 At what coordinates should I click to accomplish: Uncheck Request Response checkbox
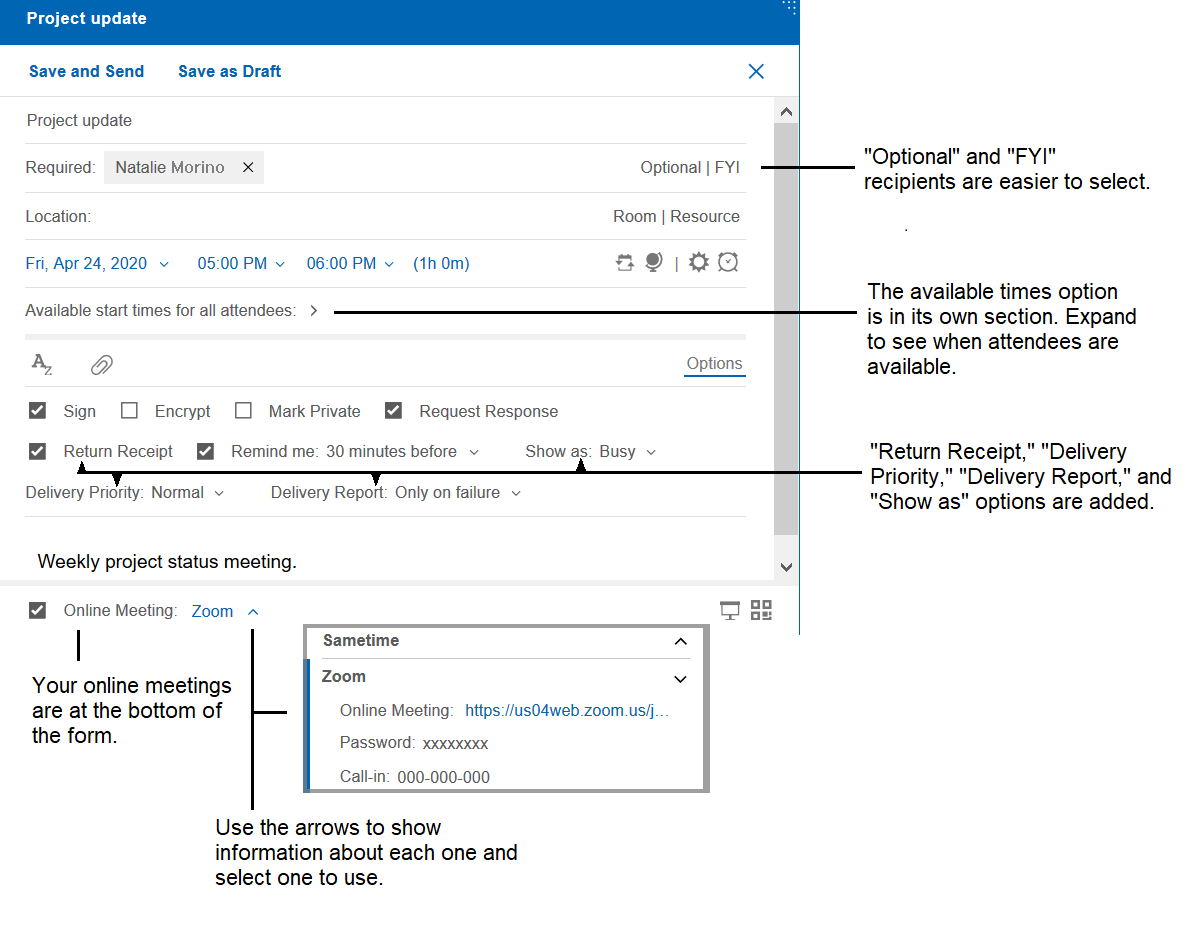(393, 411)
